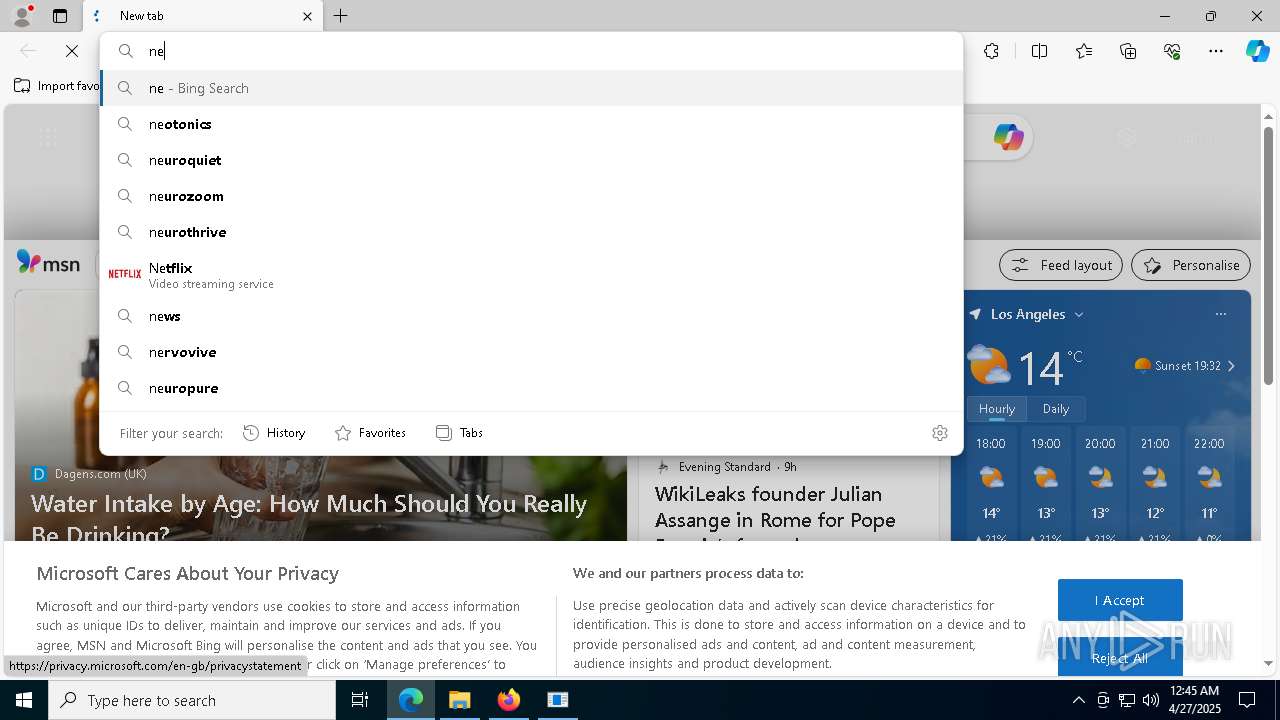
Task: Filter search by Favorites
Action: click(x=370, y=433)
